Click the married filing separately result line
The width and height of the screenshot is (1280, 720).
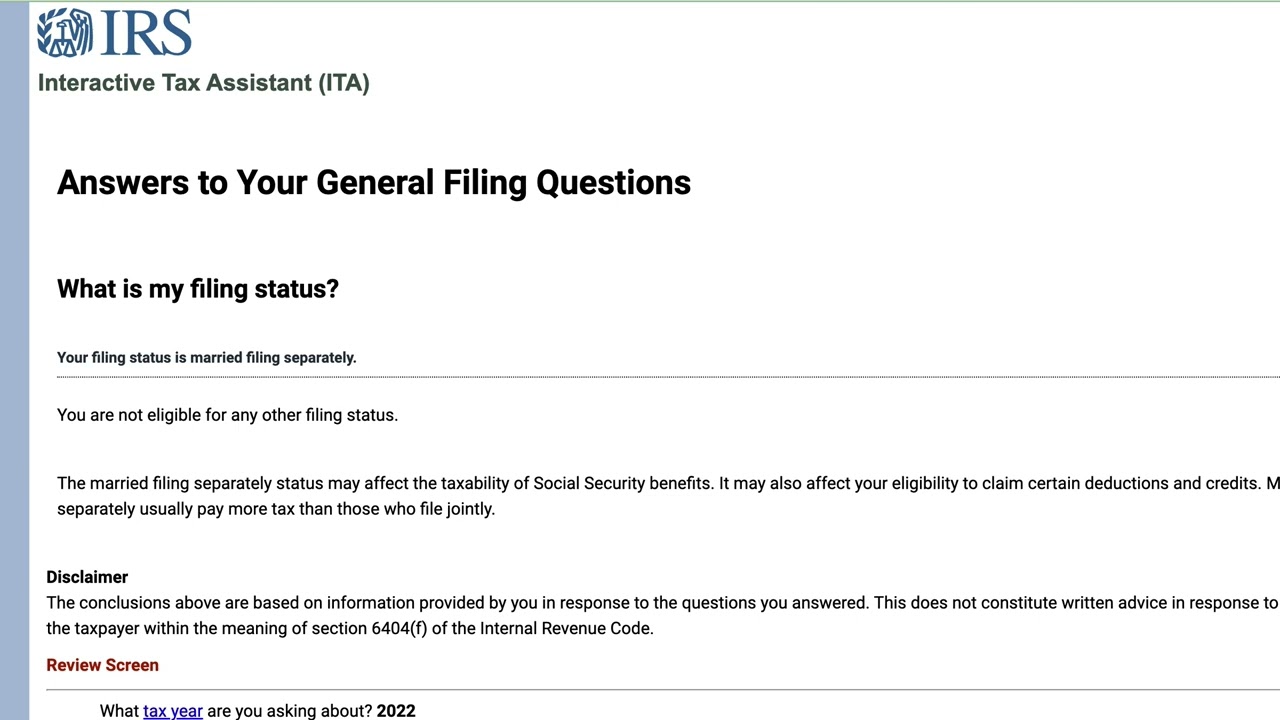pyautogui.click(x=206, y=358)
